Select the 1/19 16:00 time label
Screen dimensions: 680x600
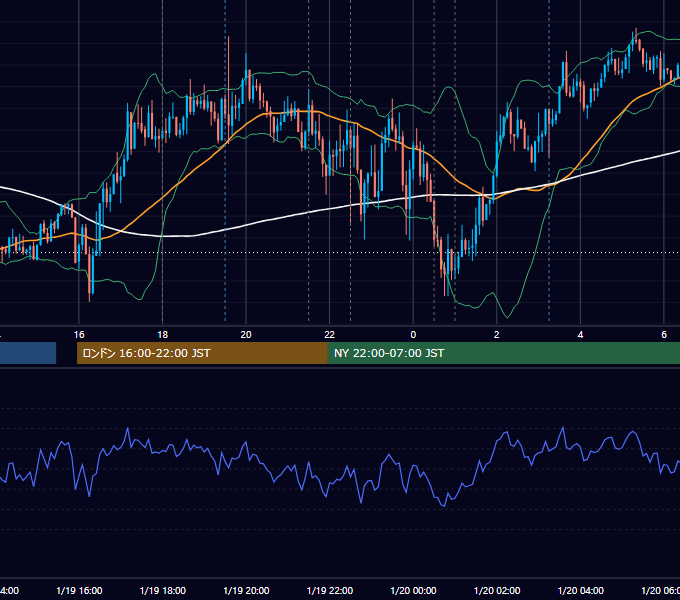[79, 590]
